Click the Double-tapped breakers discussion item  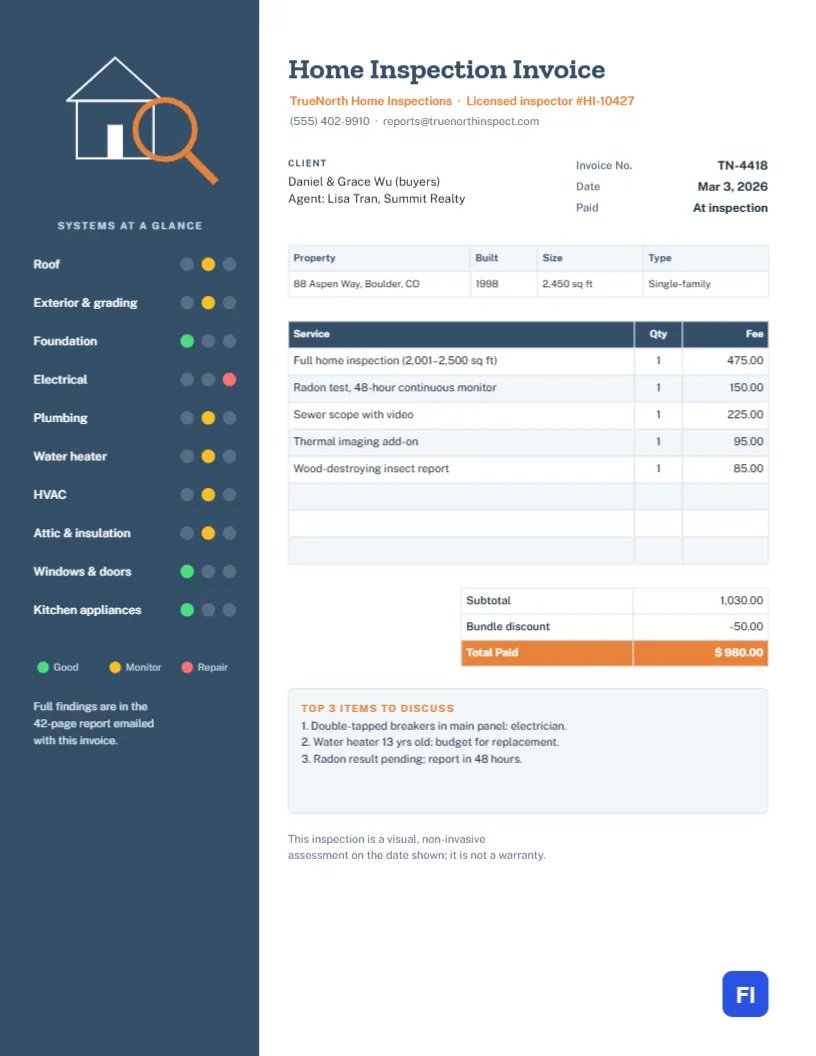coord(434,726)
